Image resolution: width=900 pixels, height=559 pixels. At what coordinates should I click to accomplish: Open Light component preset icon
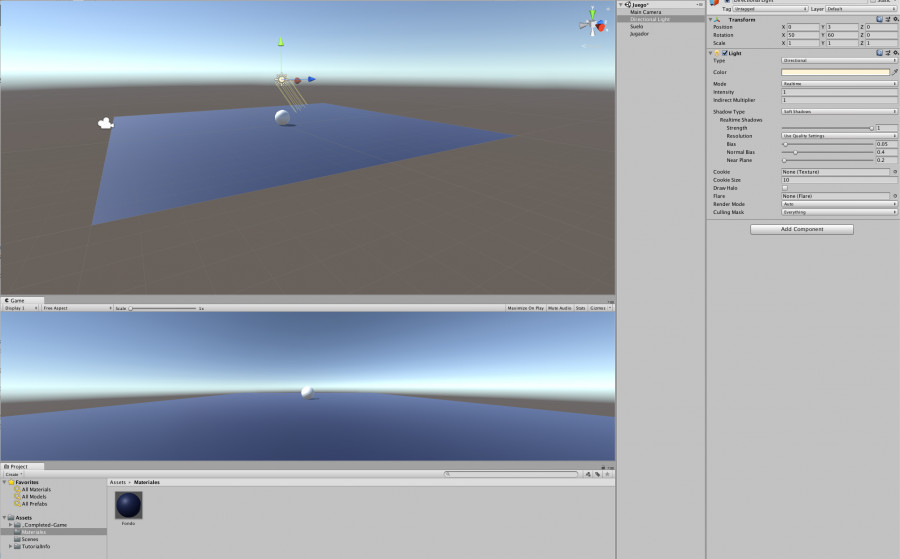pos(887,53)
